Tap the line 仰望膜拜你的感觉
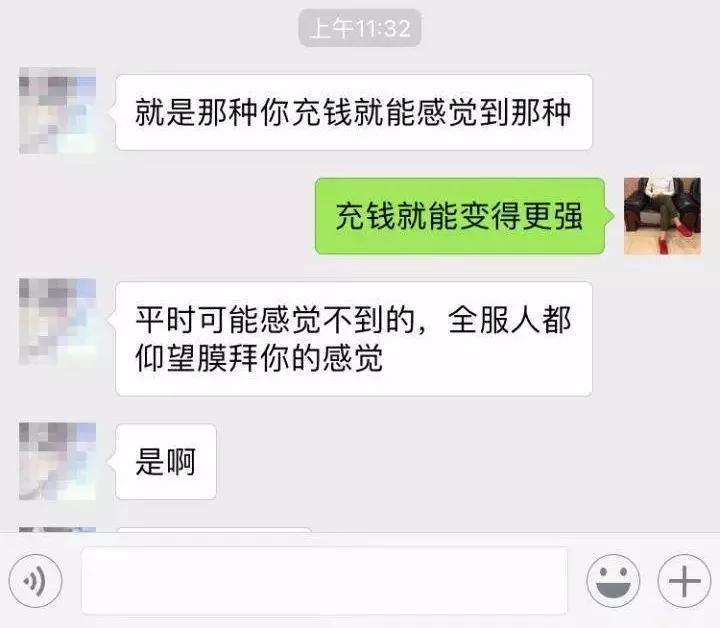720x628 pixels. pyautogui.click(x=259, y=358)
